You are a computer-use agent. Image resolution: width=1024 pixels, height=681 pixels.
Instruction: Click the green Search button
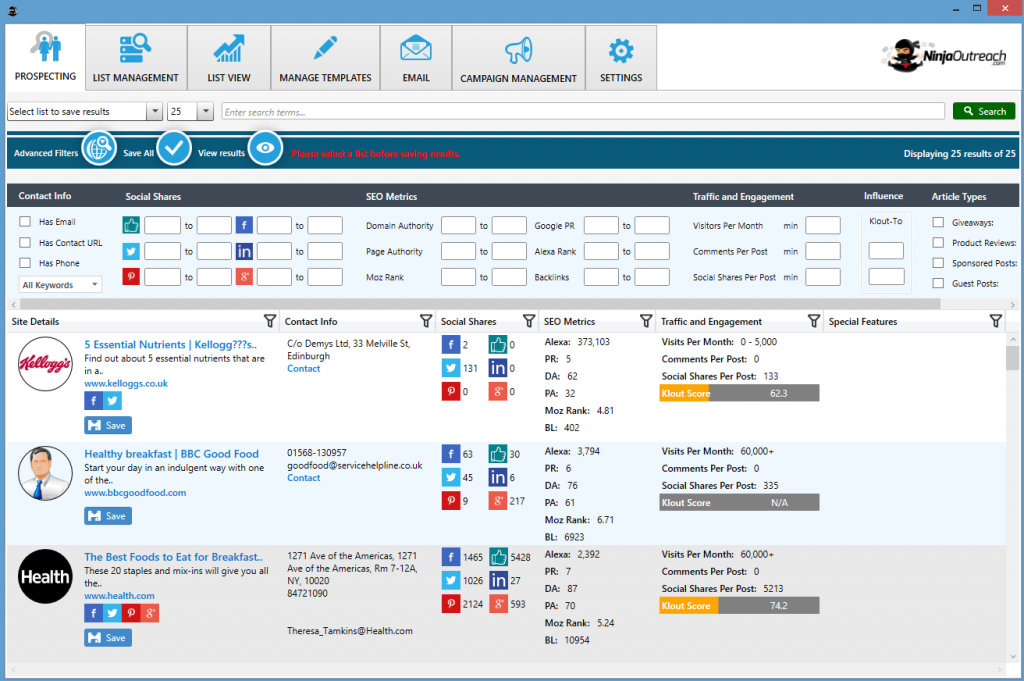984,111
